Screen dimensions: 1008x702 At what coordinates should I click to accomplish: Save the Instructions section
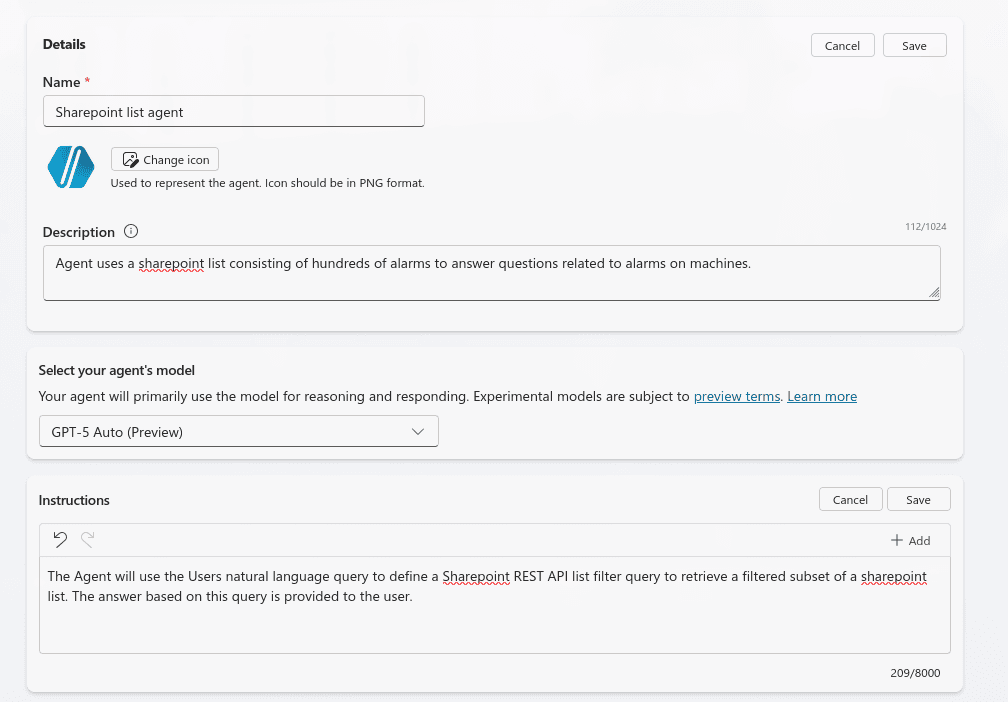[x=918, y=500]
